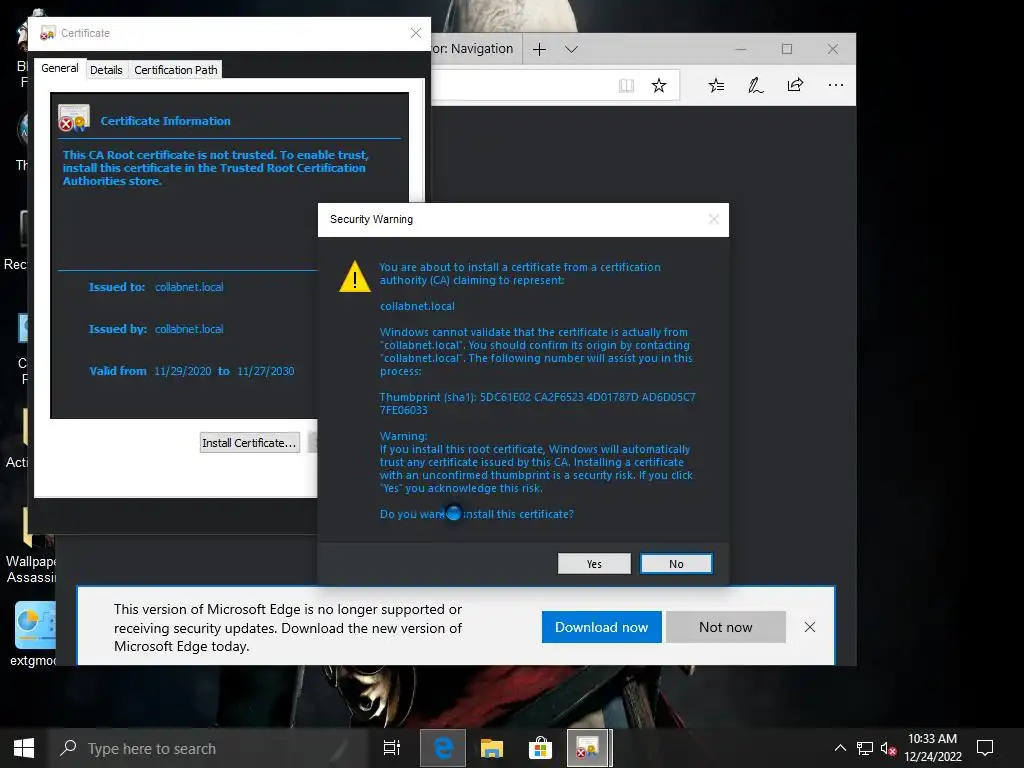This screenshot has width=1024, height=768.
Task: Click the untrusted certificate information icon
Action: (x=73, y=118)
